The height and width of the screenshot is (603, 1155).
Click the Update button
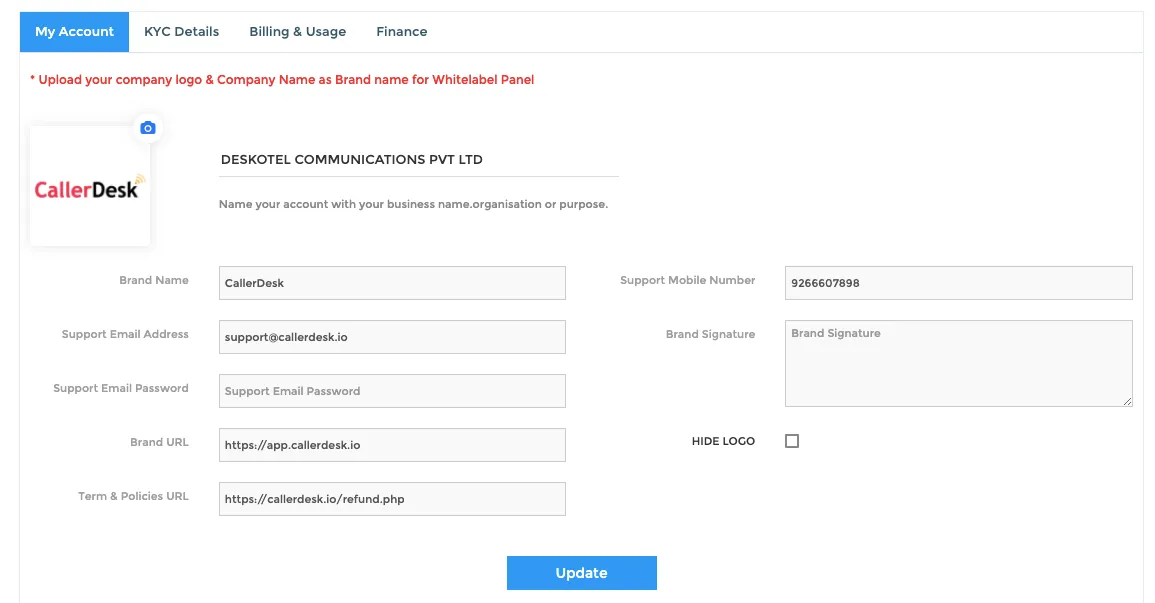point(581,573)
